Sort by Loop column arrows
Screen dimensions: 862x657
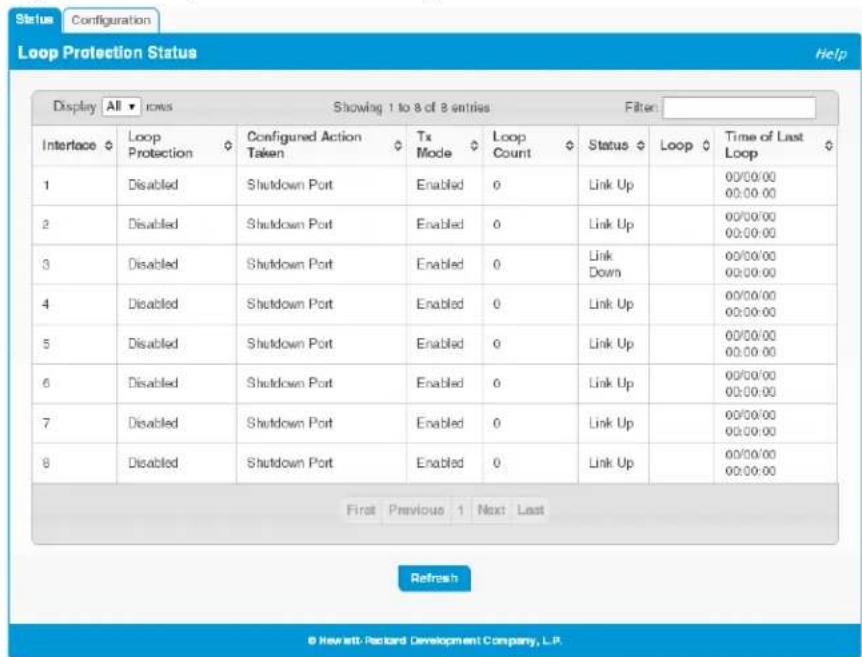(x=706, y=146)
